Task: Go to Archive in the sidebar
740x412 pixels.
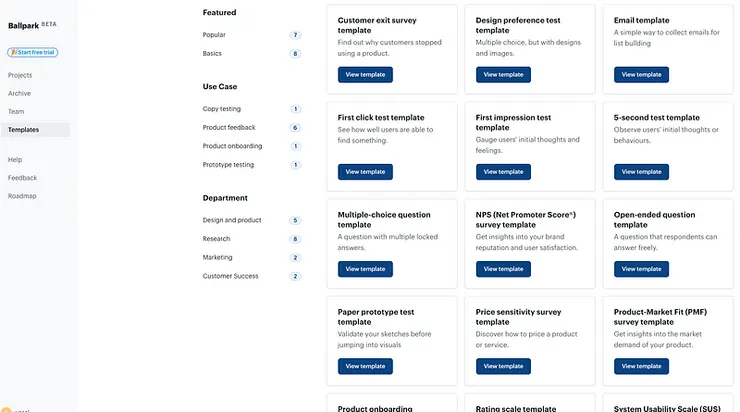Action: 19,93
